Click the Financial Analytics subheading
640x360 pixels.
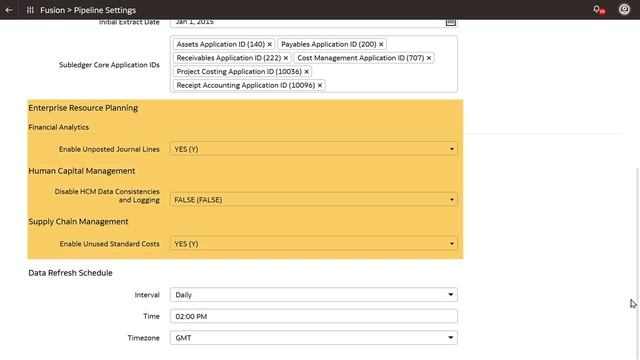point(58,127)
